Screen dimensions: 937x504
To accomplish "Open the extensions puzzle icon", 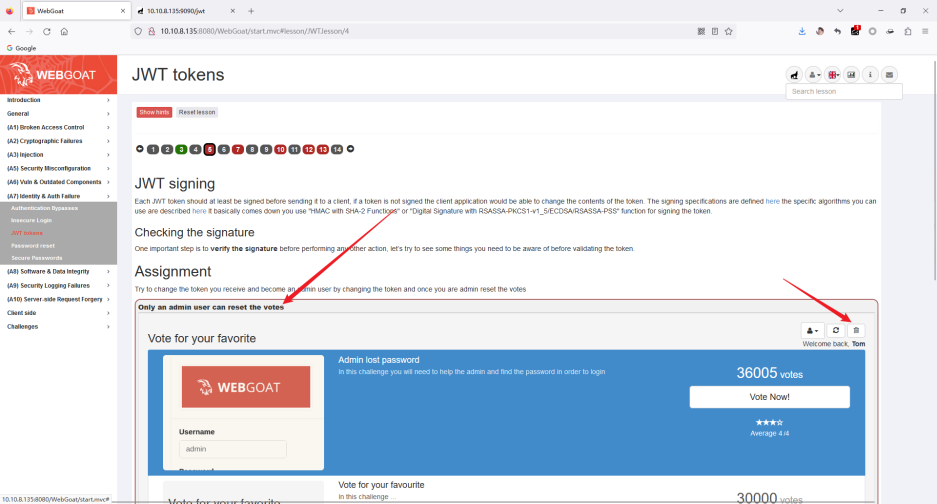I will tap(908, 31).
